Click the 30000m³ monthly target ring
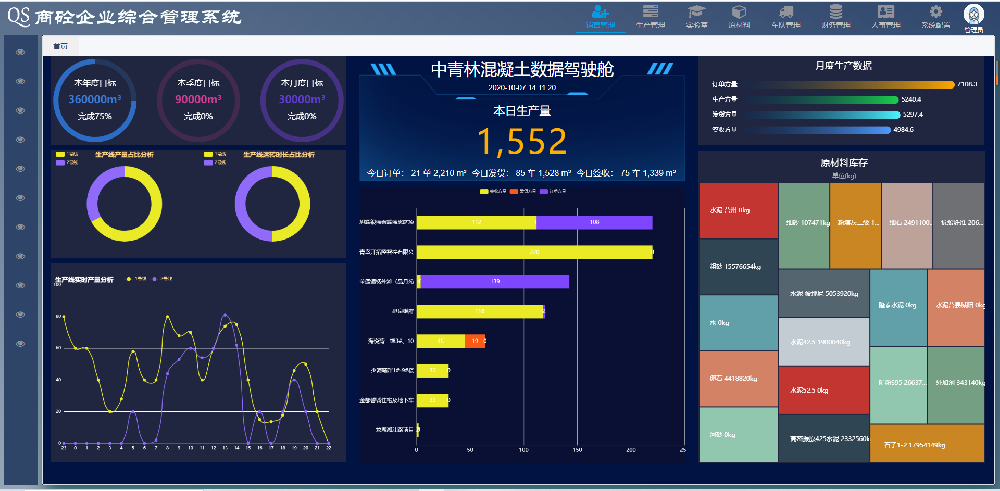Viewport: 1000px width, 491px height. (302, 100)
